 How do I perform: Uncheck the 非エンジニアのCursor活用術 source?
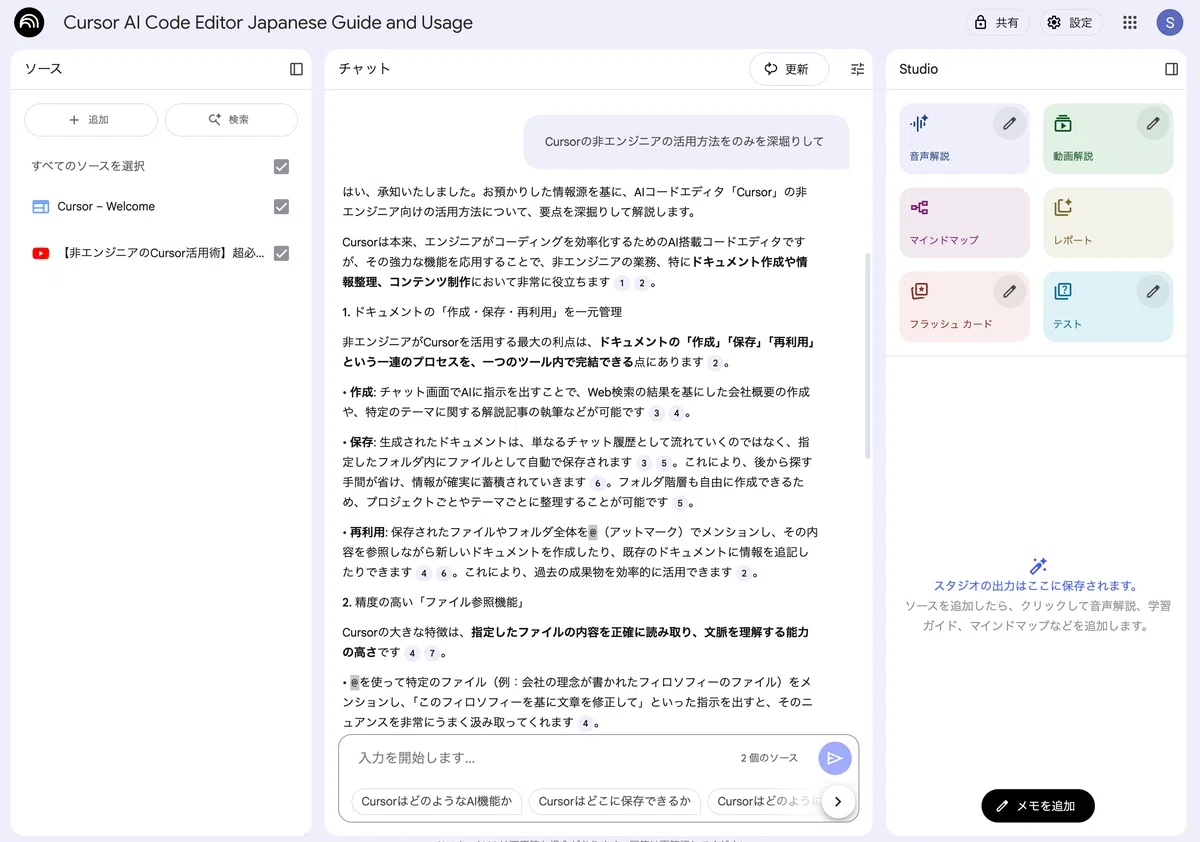pos(281,253)
